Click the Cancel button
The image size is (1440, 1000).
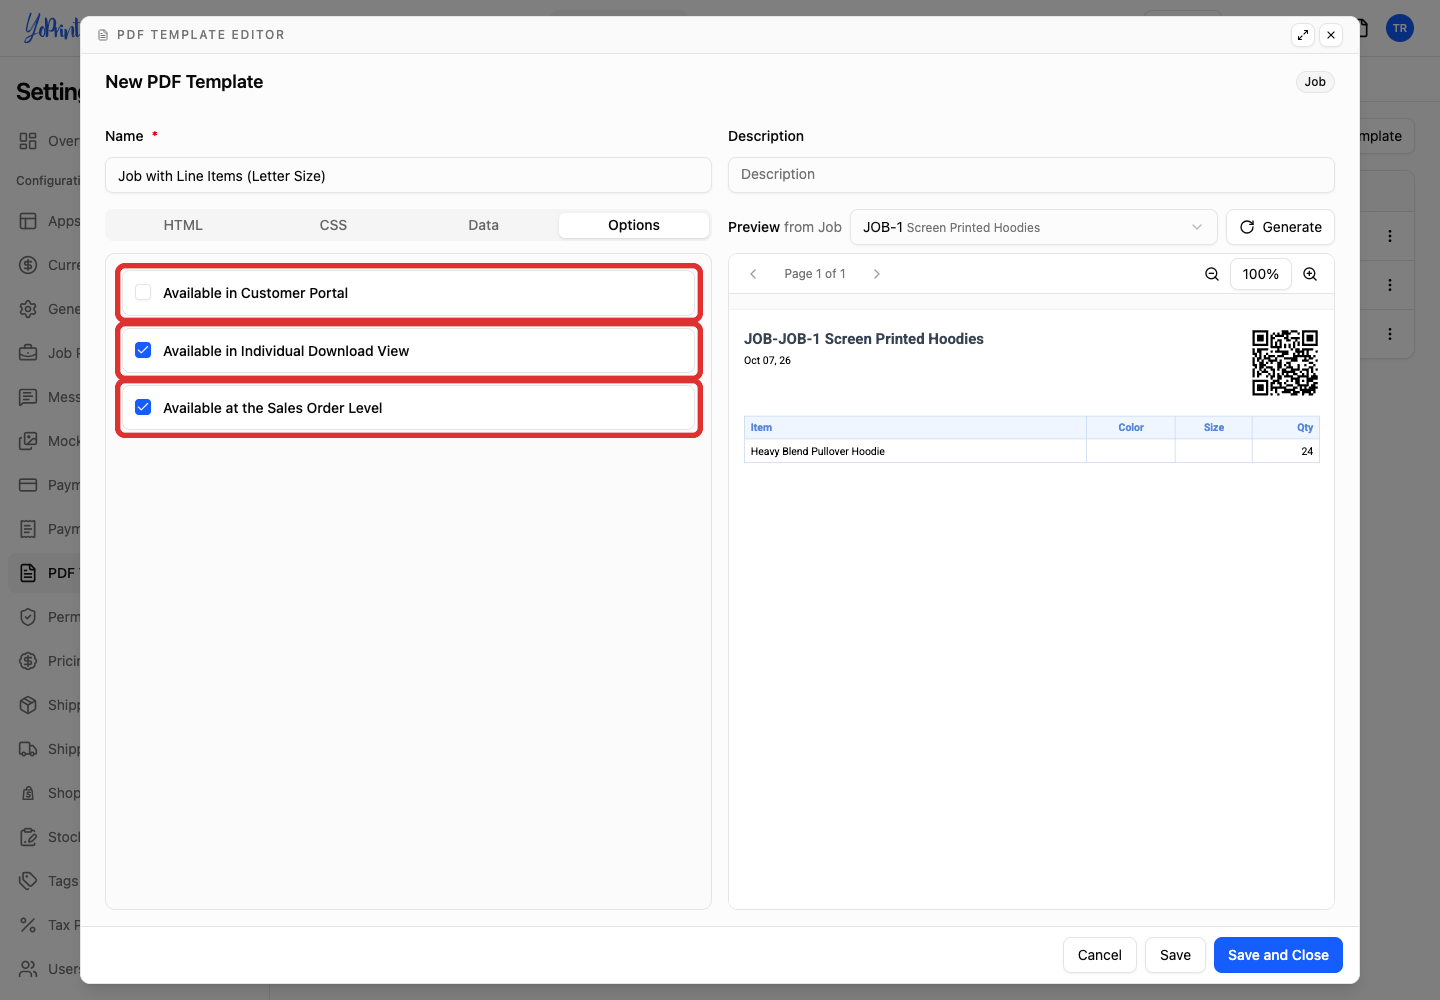coord(1099,955)
